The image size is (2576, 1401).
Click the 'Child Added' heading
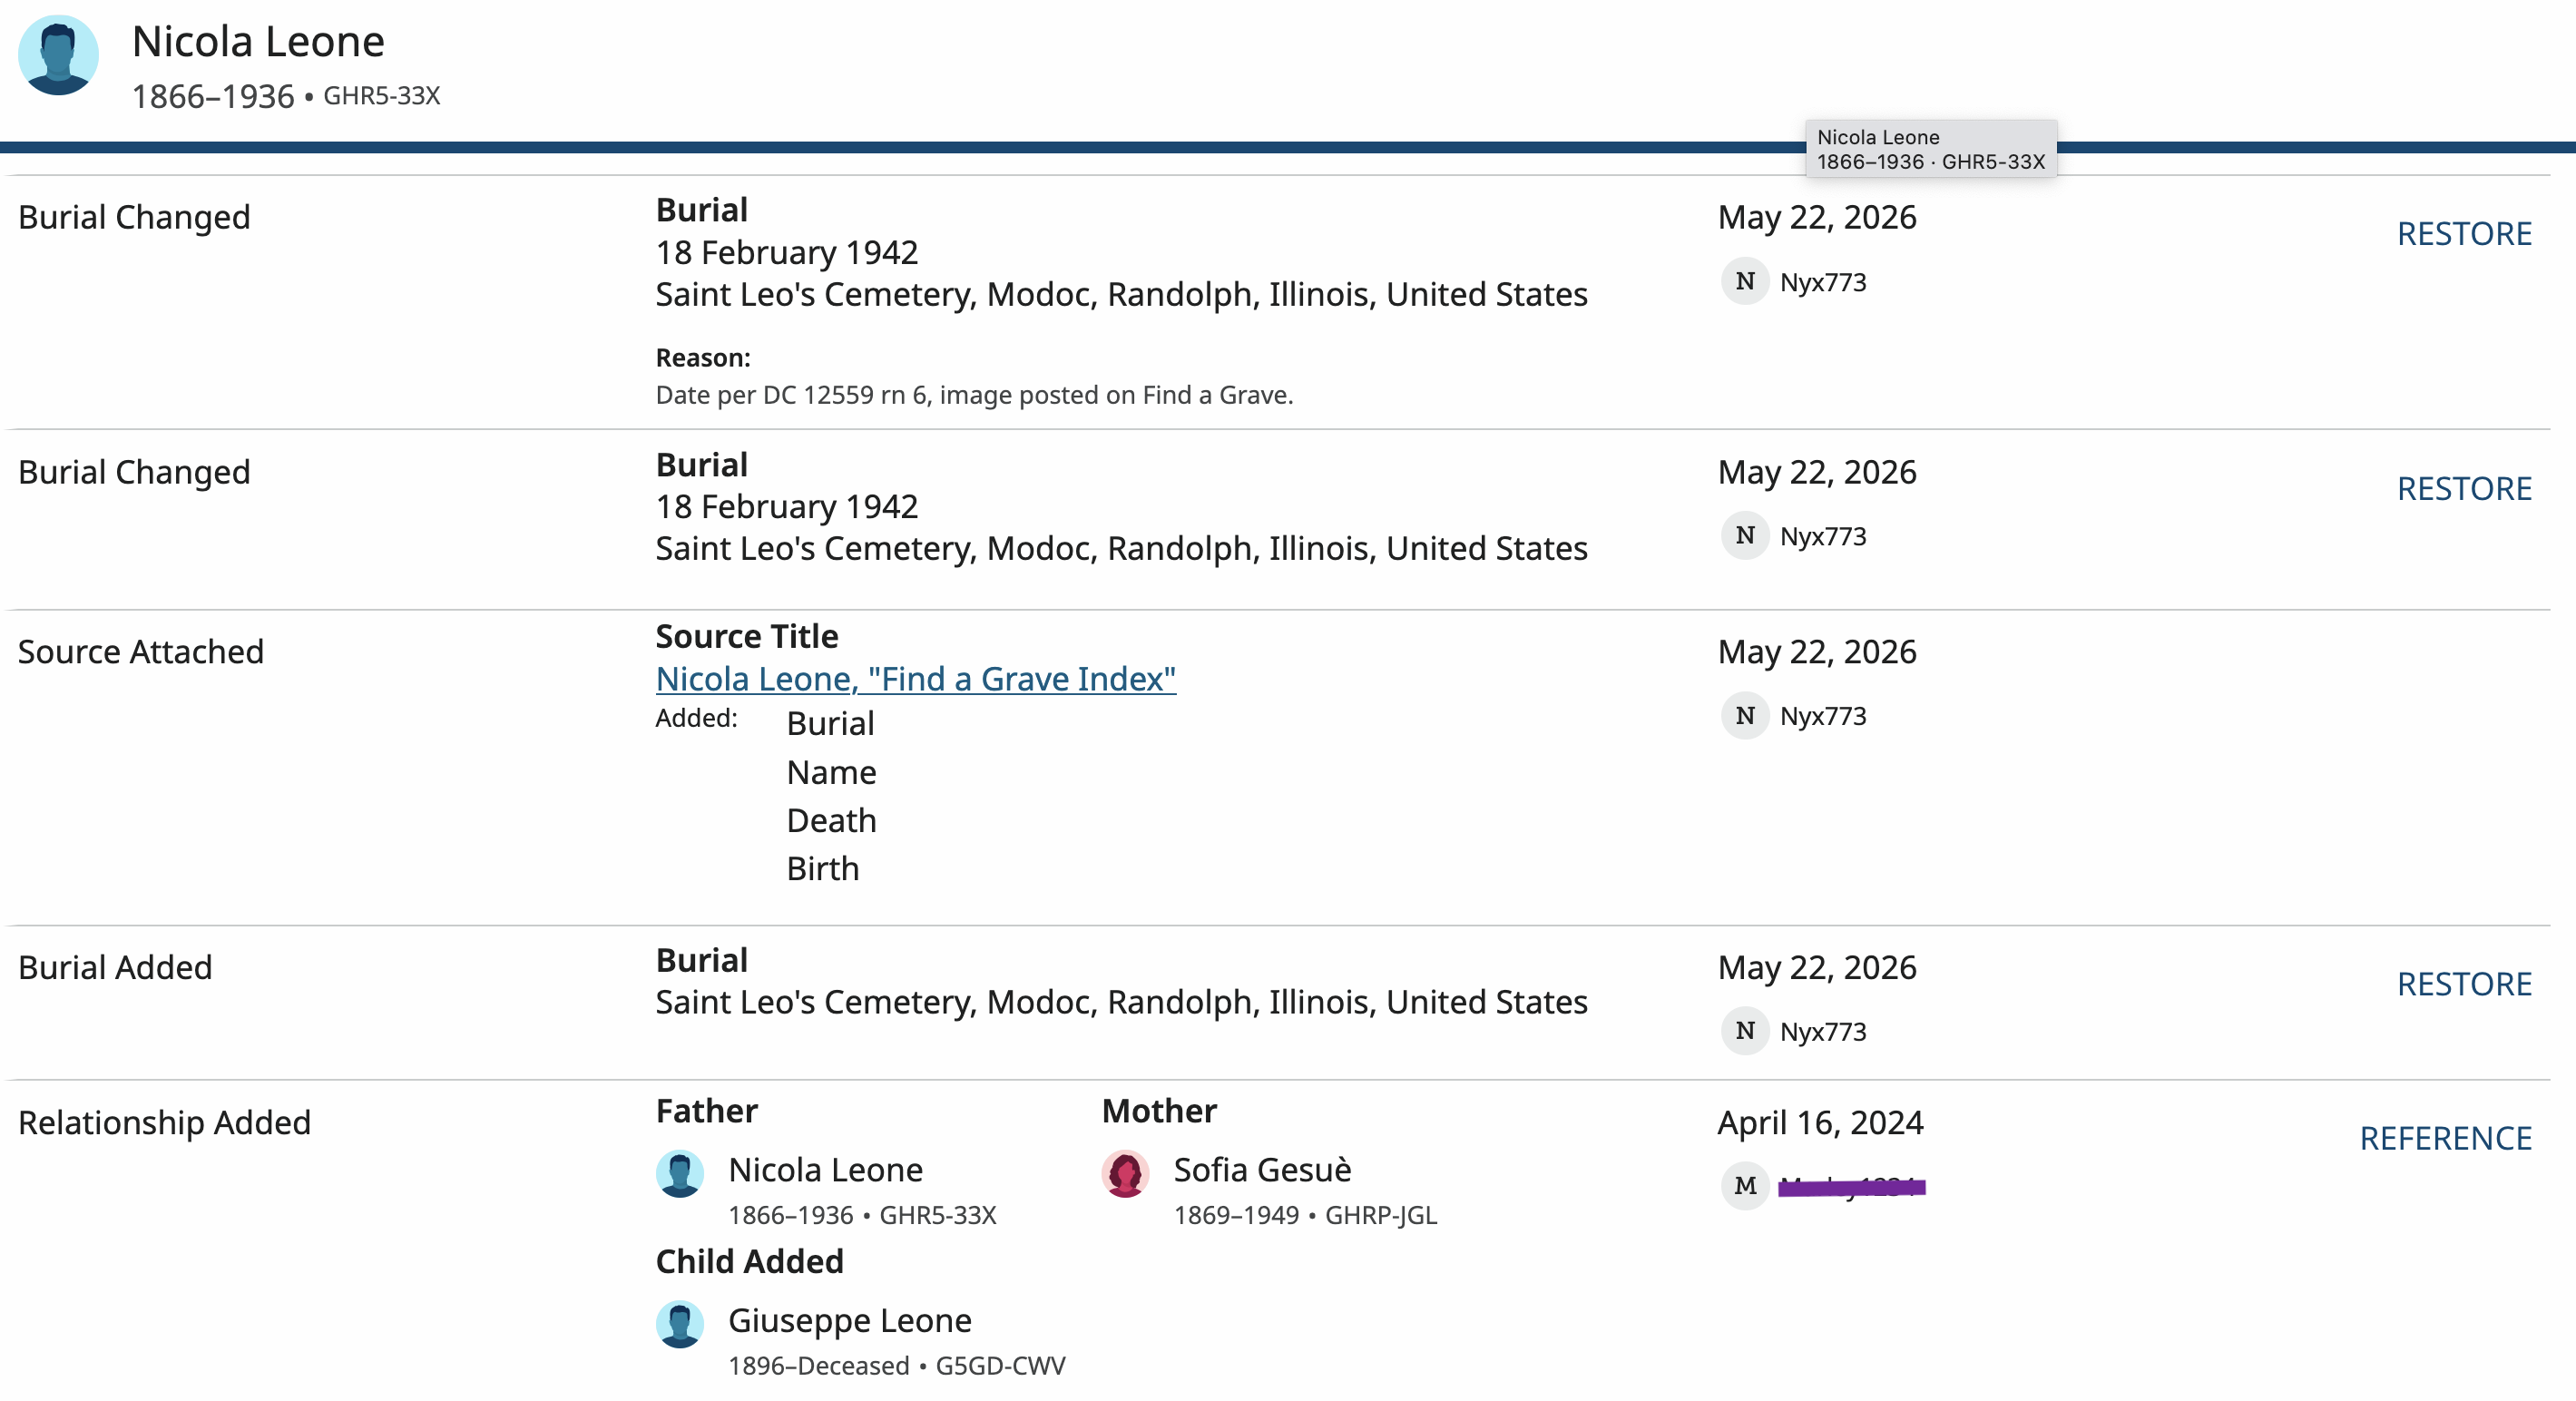(x=749, y=1262)
